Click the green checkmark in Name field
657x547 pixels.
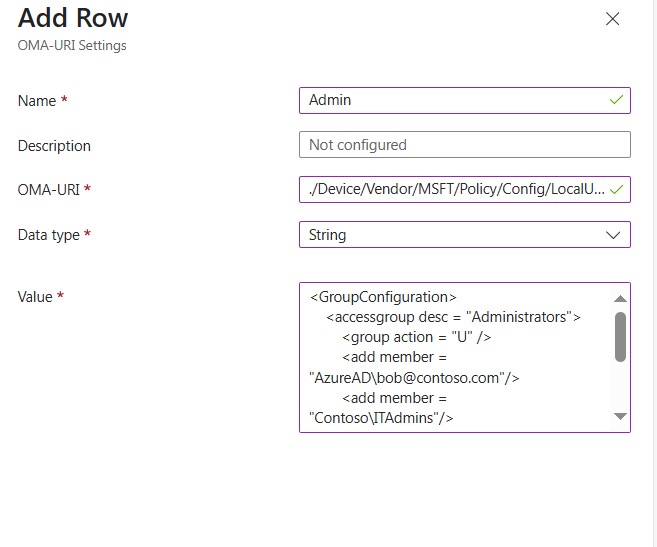coord(617,100)
